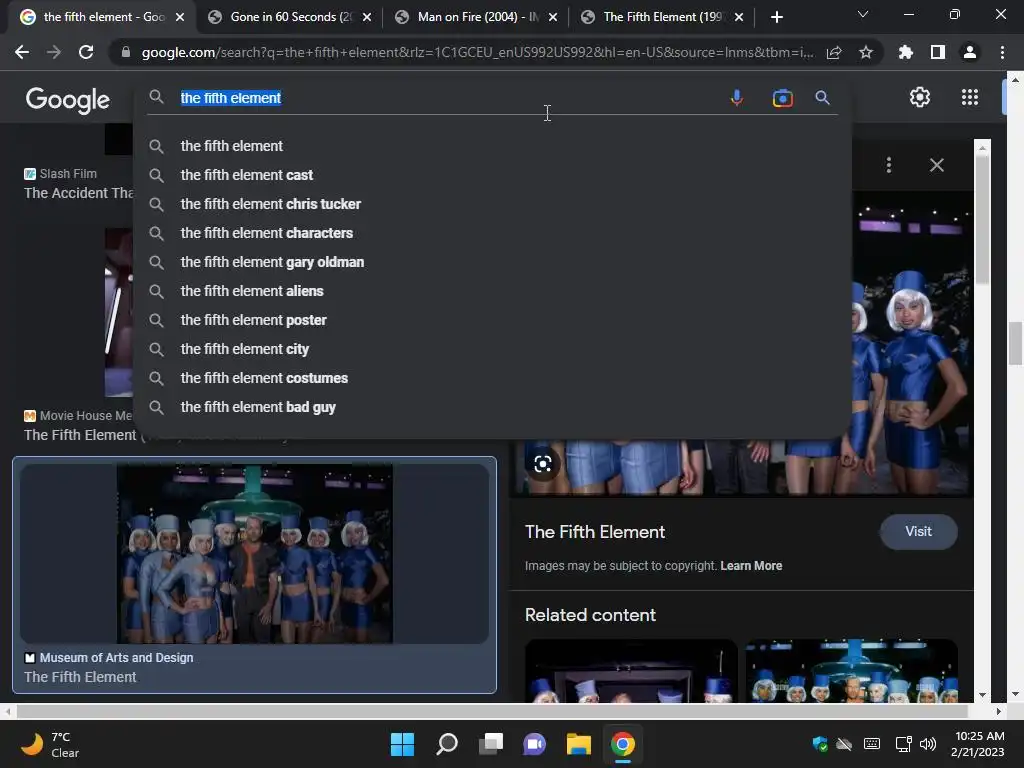Search inside image with Lens icon

click(543, 464)
